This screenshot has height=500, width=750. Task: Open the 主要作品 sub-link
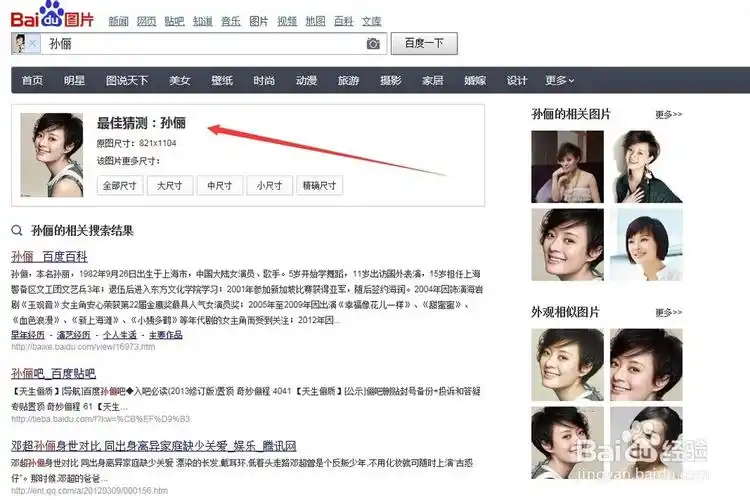165,335
